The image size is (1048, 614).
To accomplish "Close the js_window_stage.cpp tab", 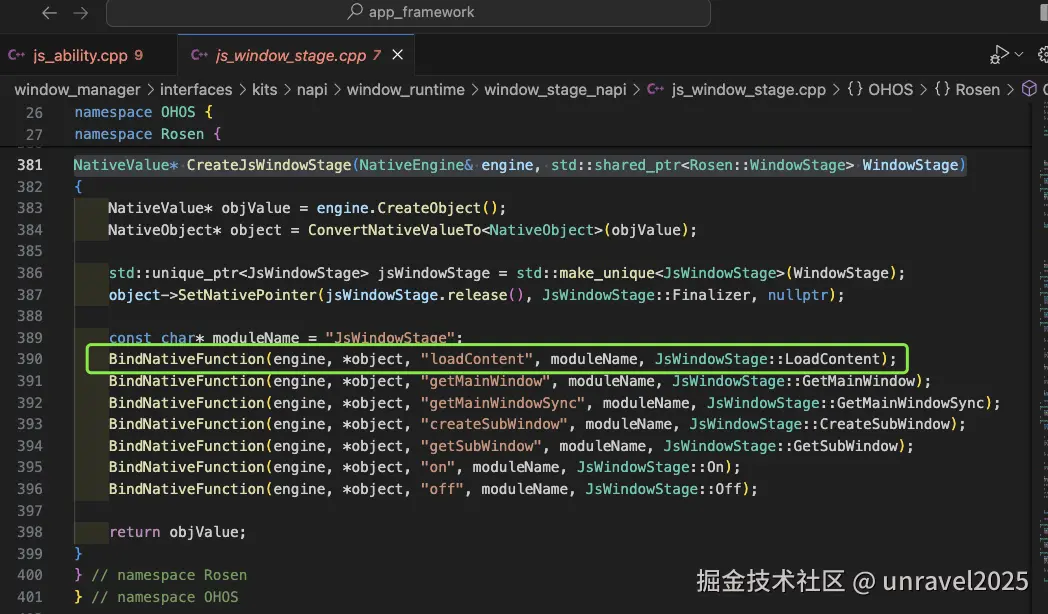I will pyautogui.click(x=398, y=55).
